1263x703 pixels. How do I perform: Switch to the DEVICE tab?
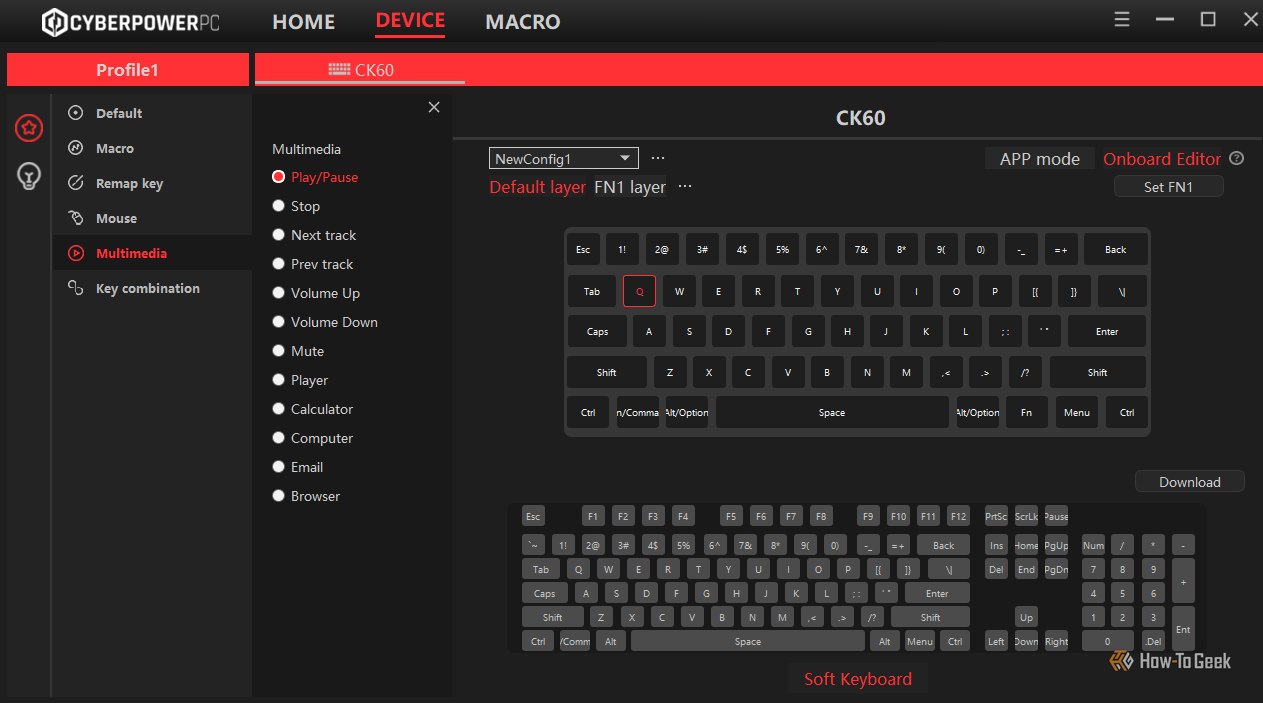[410, 21]
